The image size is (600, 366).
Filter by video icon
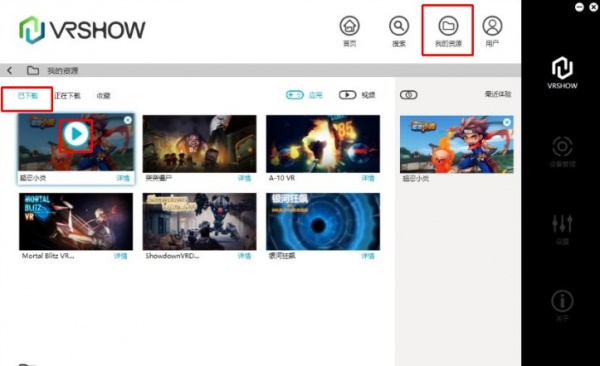347,95
